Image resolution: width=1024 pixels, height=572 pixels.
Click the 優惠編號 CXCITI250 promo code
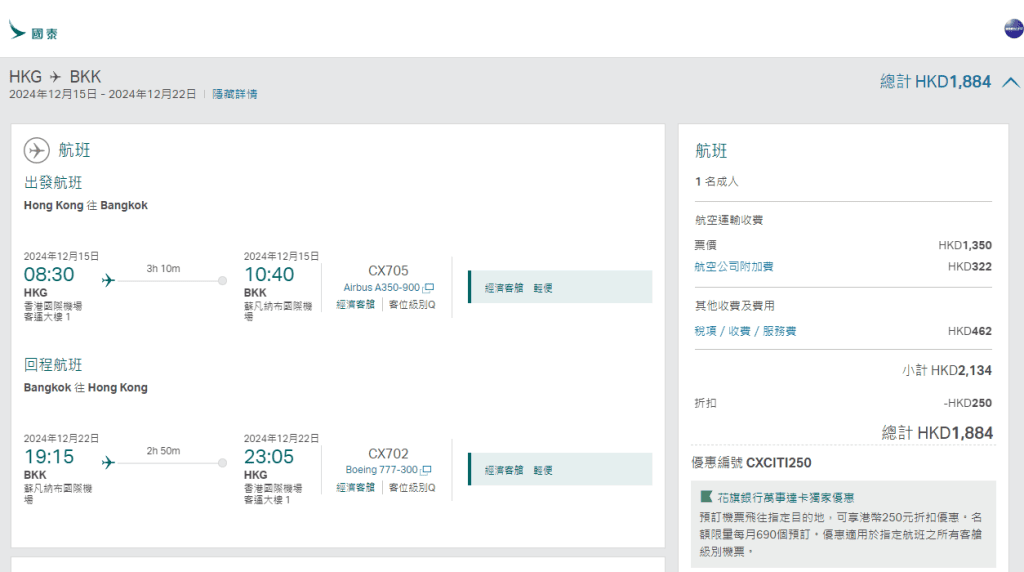pyautogui.click(x=751, y=463)
